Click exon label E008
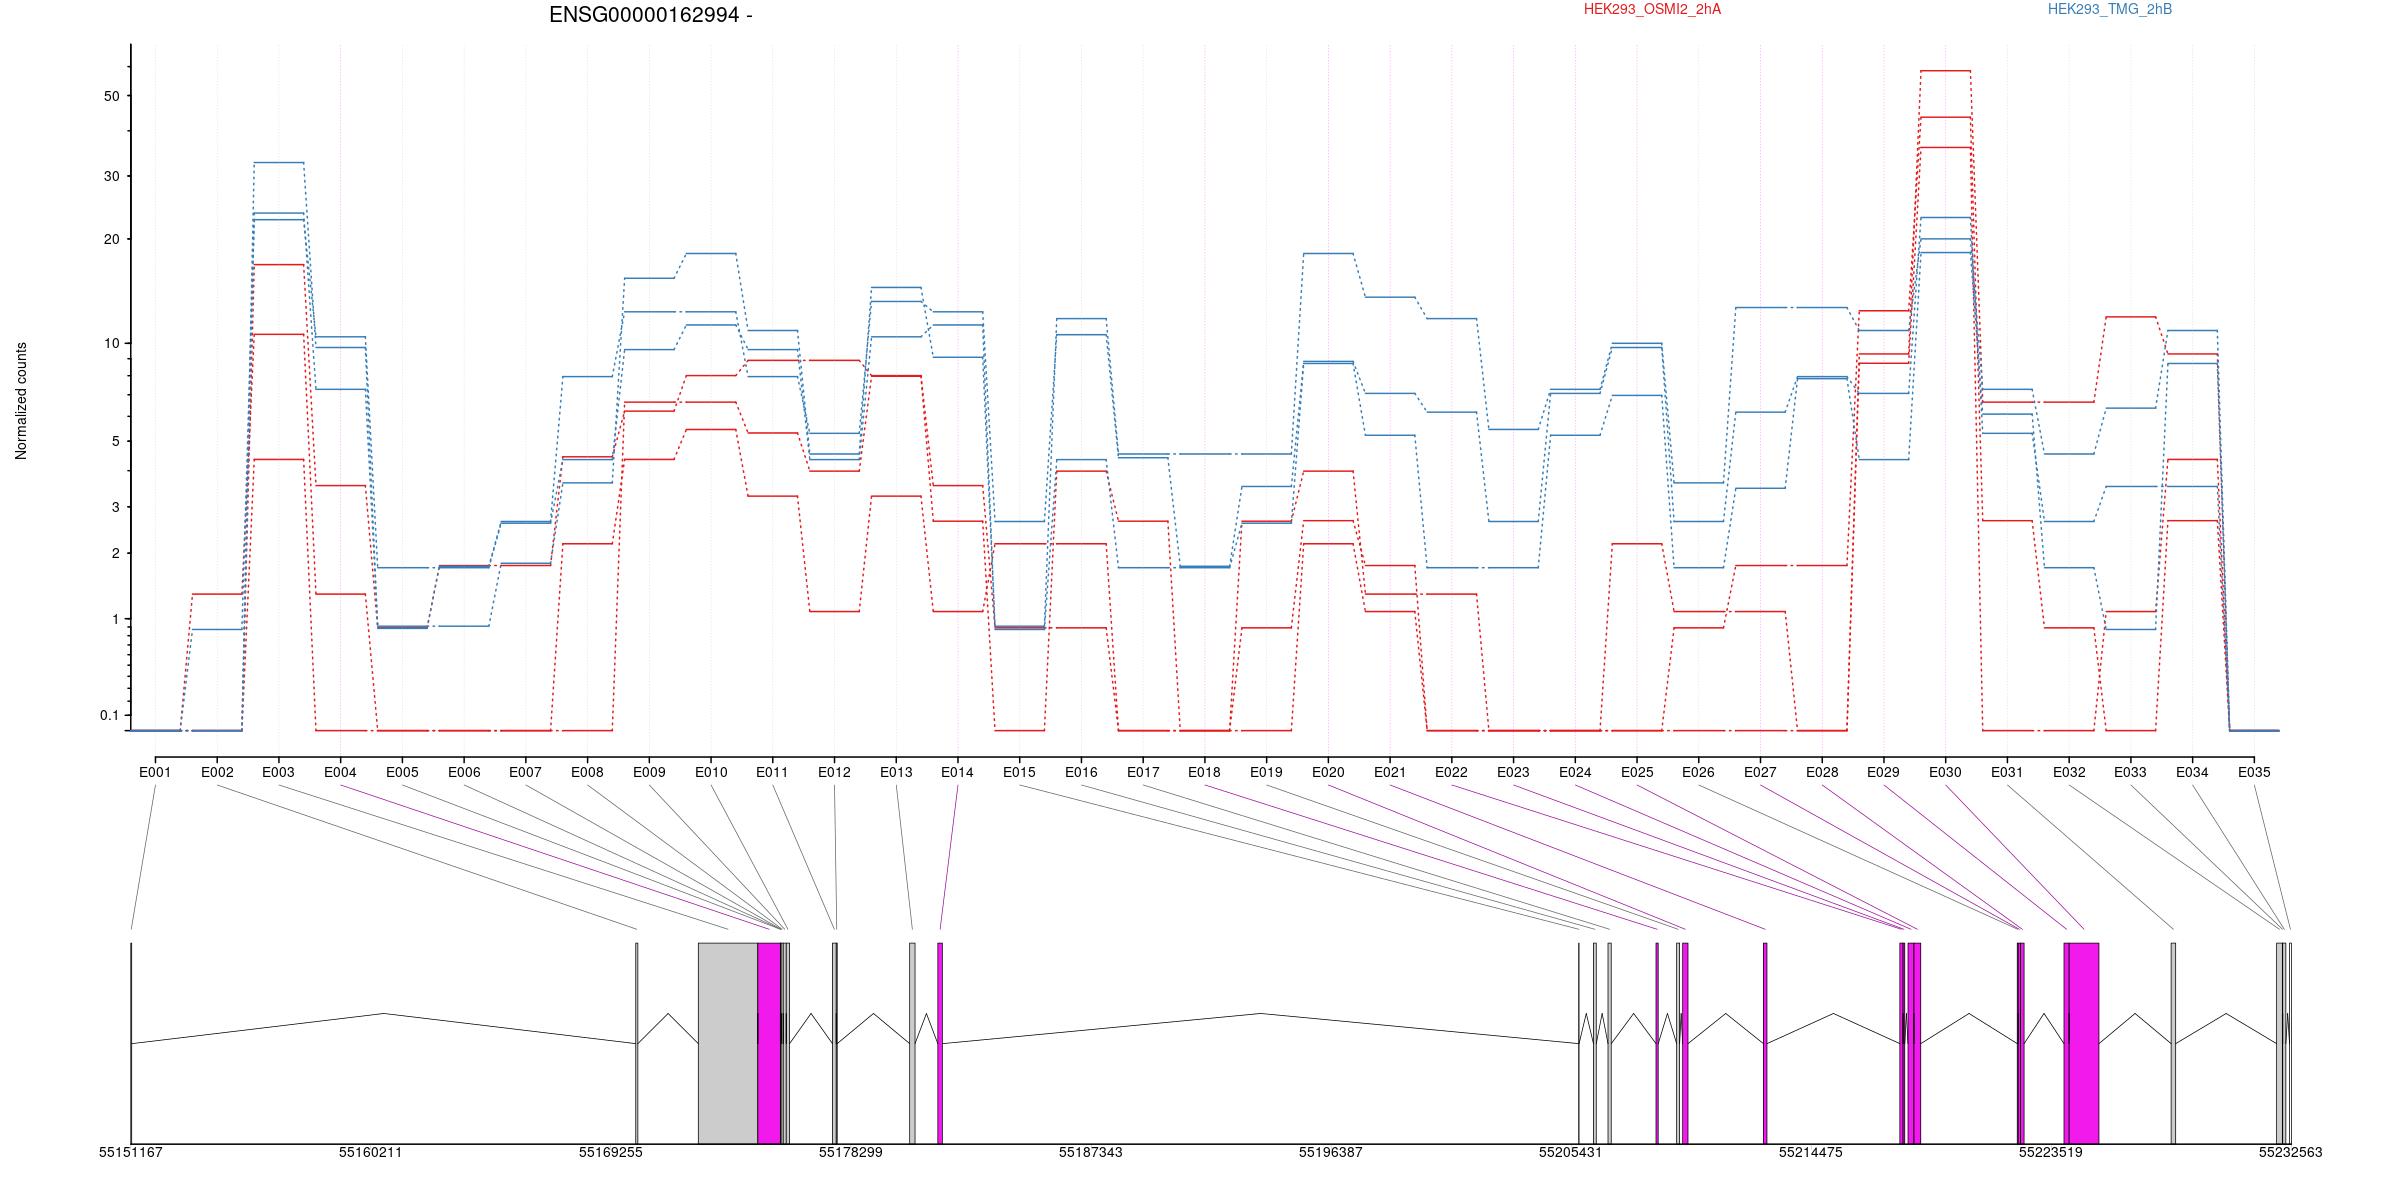2400x1200 pixels. point(587,772)
